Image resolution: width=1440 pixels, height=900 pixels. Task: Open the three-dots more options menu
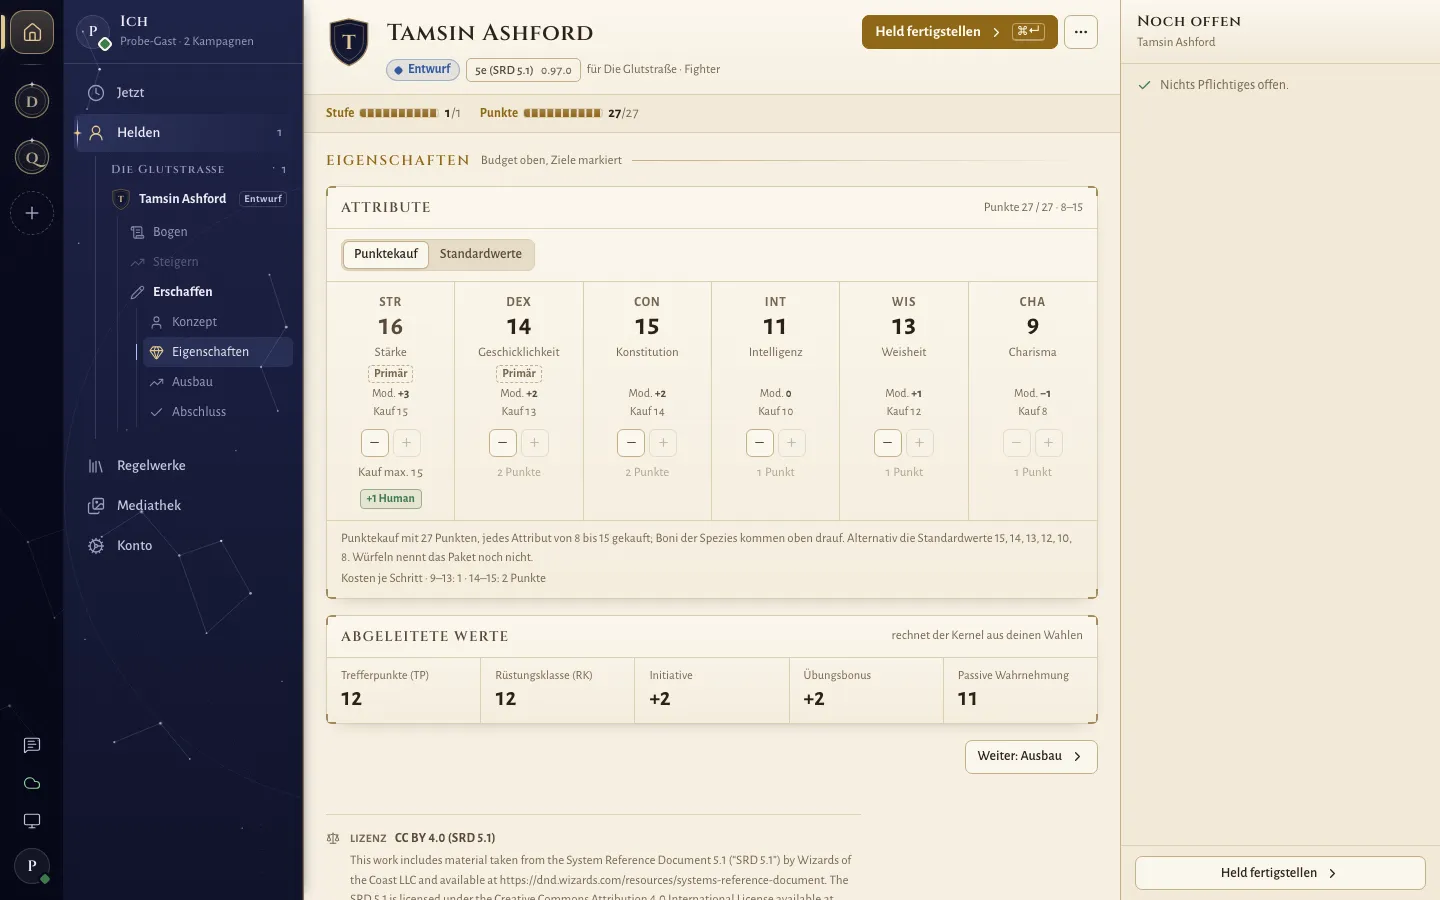click(1081, 32)
